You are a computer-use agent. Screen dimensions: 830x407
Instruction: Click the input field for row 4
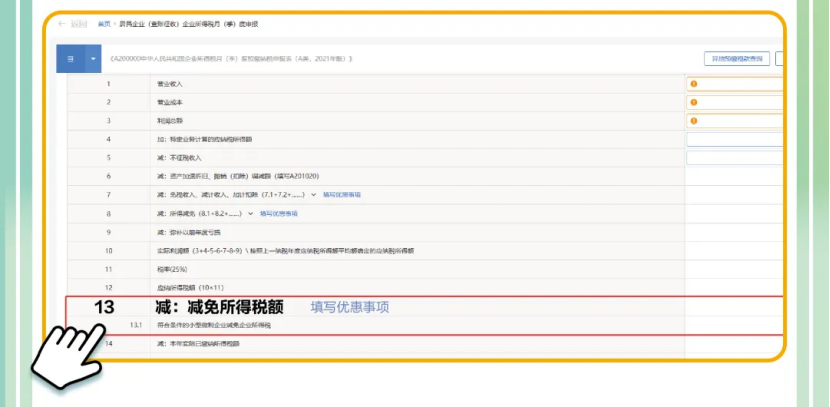[735, 140]
